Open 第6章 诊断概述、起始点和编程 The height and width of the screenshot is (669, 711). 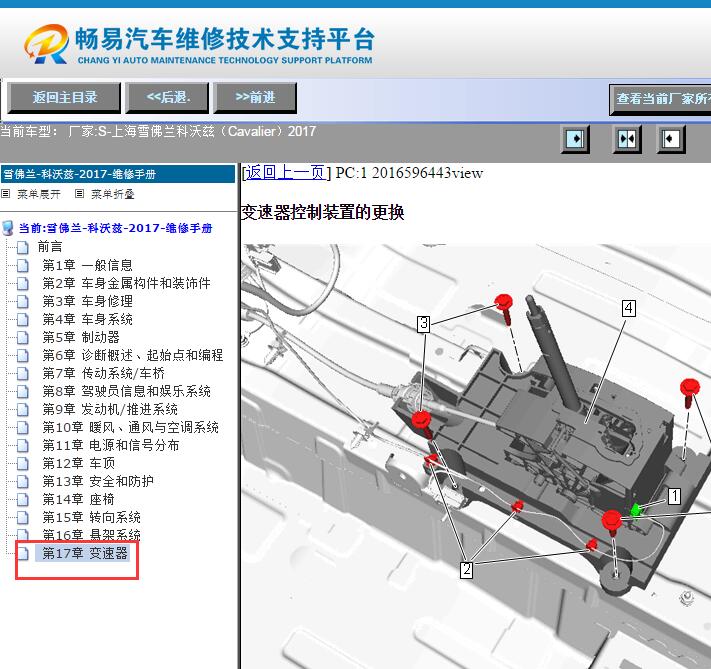click(132, 355)
